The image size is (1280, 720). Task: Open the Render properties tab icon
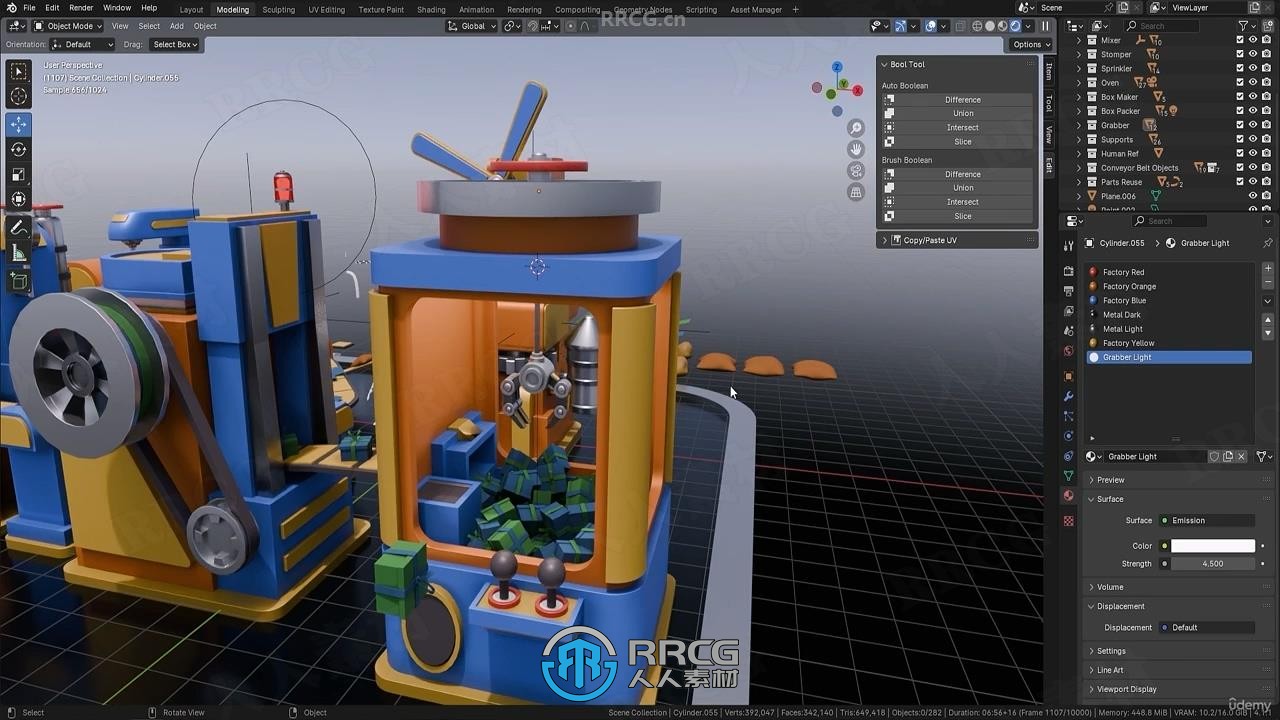click(x=1068, y=271)
